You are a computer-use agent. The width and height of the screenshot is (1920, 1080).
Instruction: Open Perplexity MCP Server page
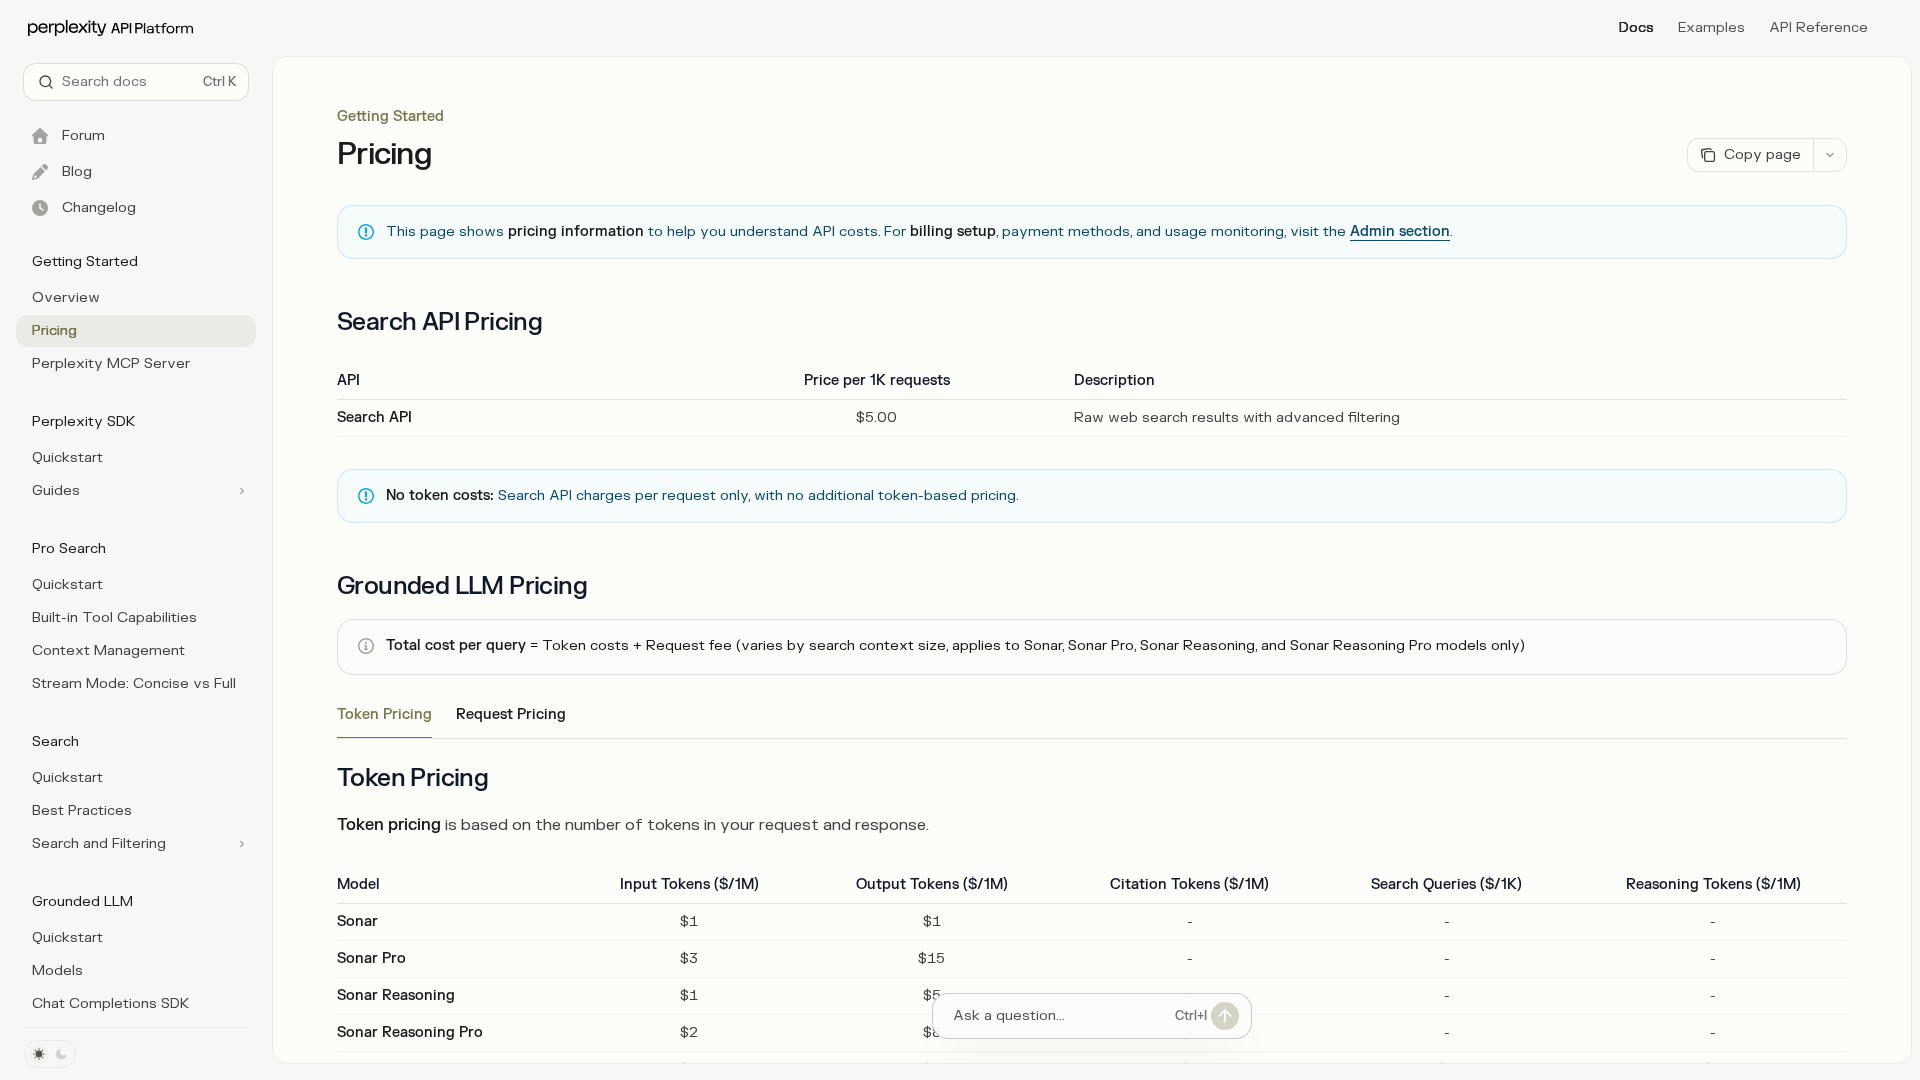[110, 364]
